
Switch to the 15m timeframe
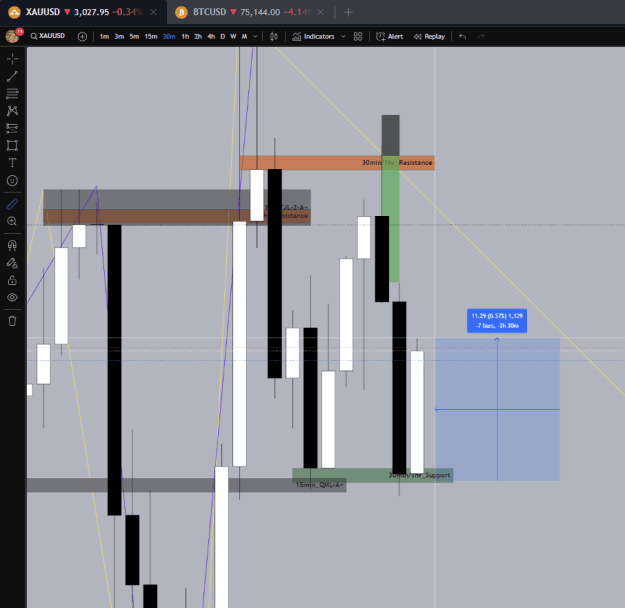click(x=151, y=37)
